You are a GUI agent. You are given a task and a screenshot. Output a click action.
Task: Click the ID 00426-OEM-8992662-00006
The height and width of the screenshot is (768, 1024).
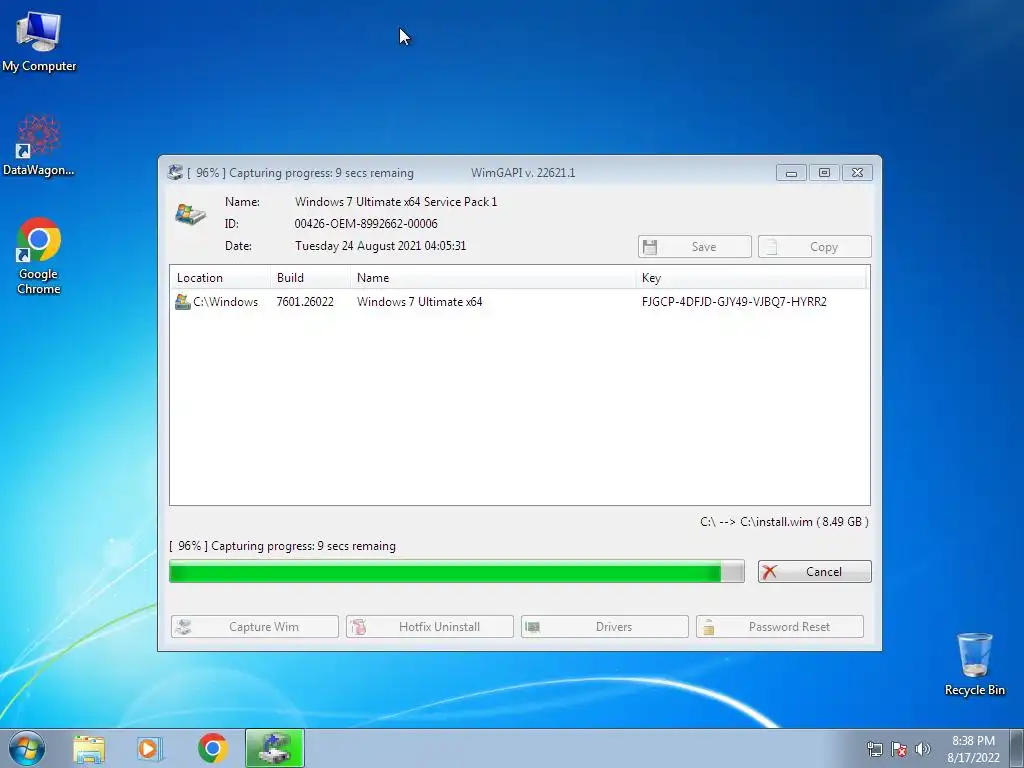(x=366, y=223)
